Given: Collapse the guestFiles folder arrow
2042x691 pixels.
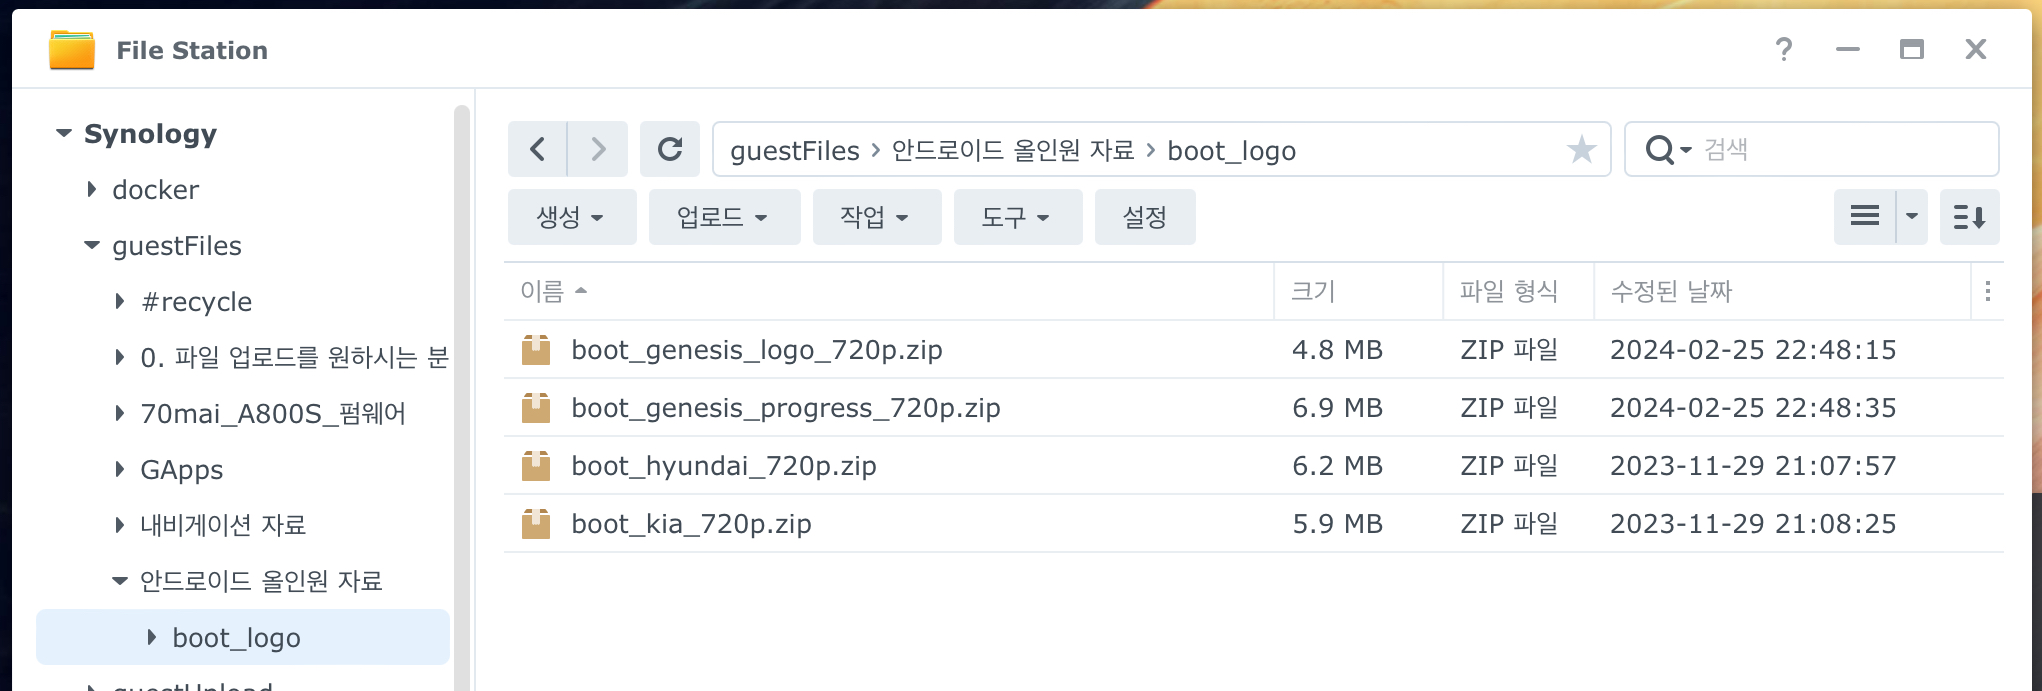Looking at the screenshot, I should coord(92,245).
